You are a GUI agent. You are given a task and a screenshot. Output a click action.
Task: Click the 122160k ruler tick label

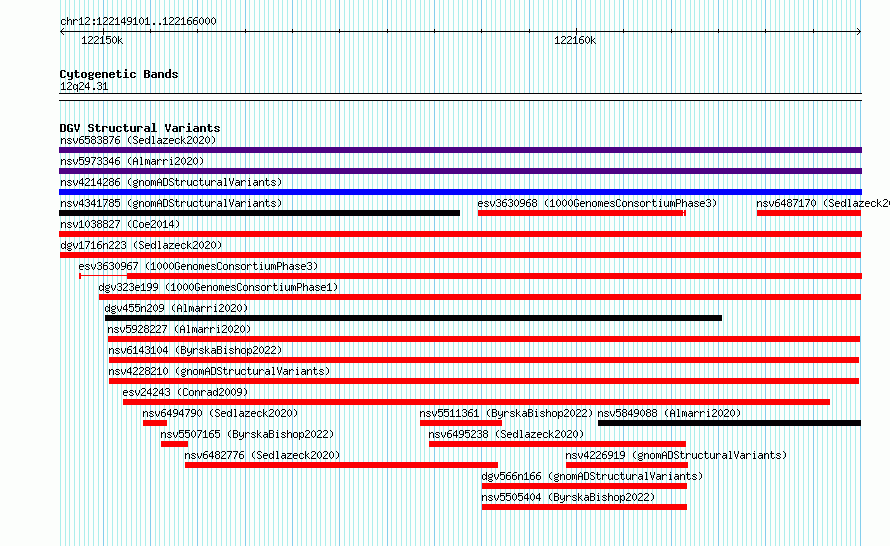(575, 40)
